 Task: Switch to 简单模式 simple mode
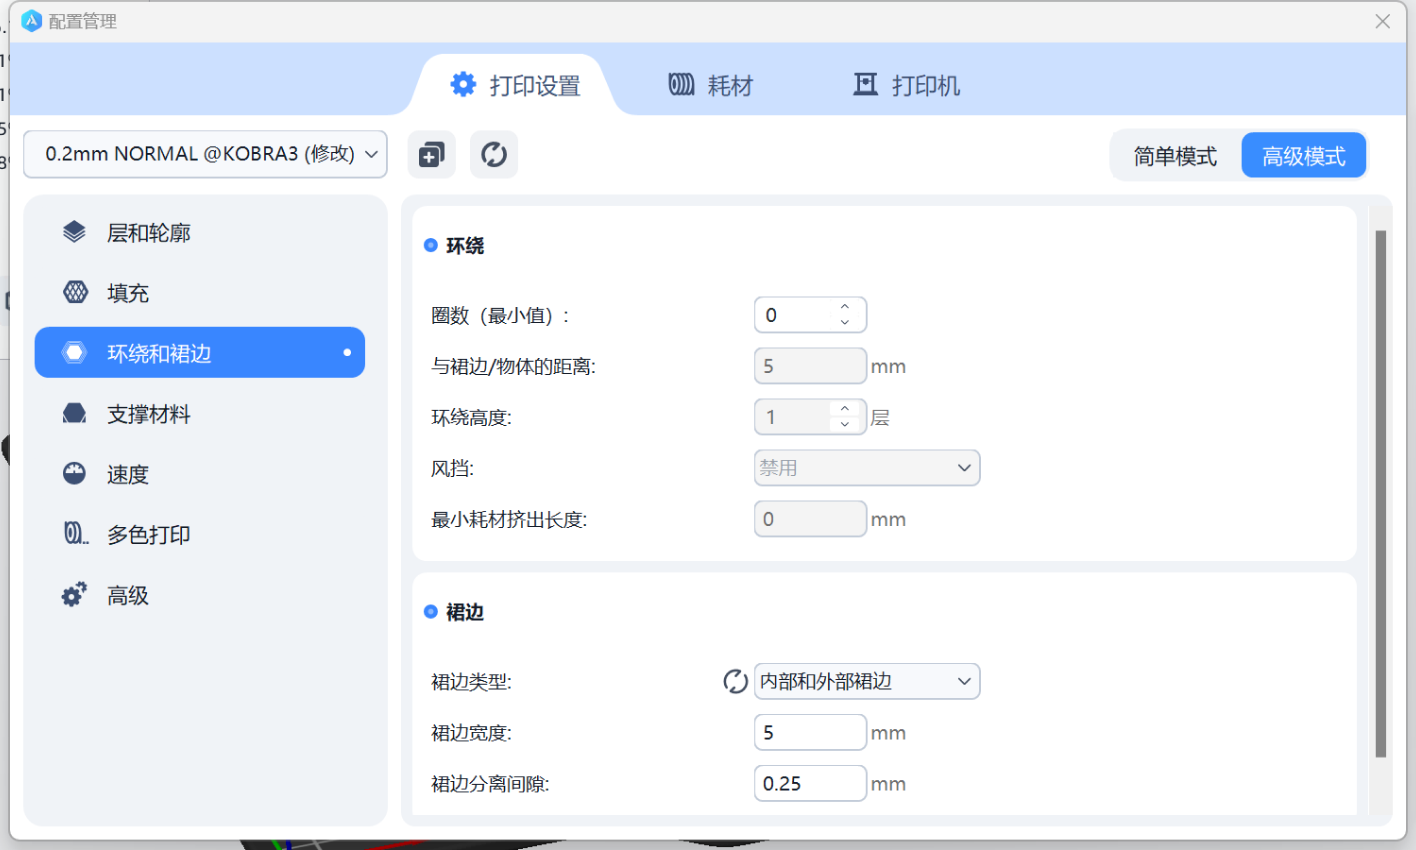[x=1175, y=156]
